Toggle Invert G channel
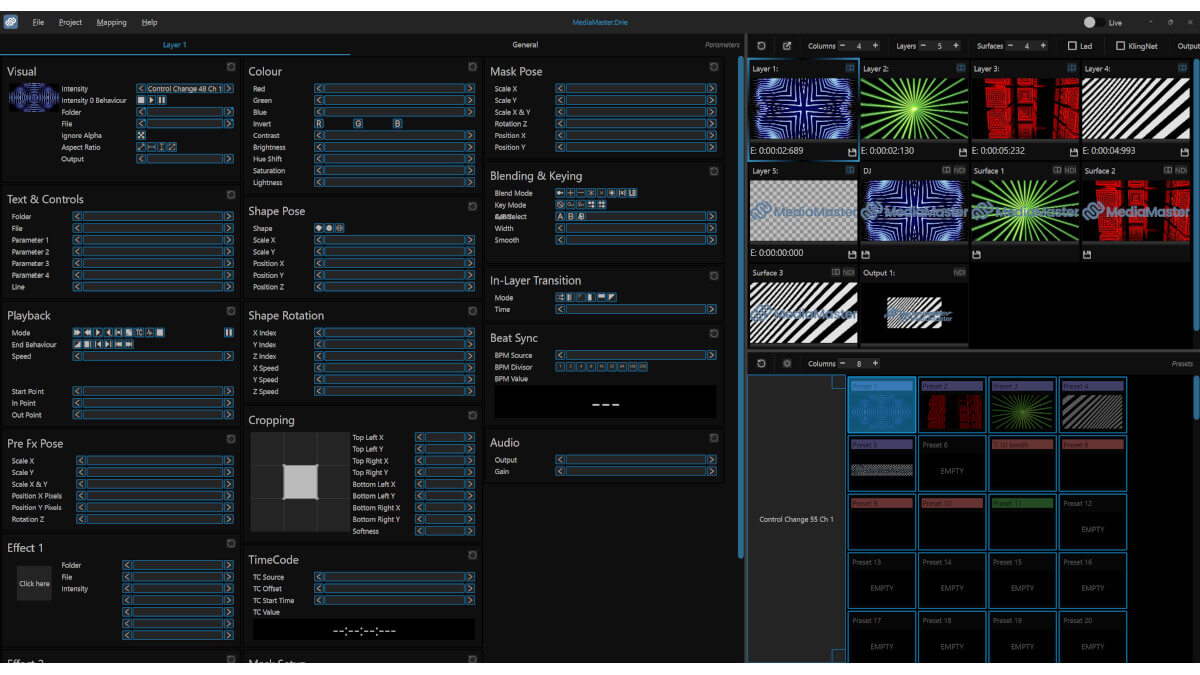The image size is (1200, 675). pos(358,123)
